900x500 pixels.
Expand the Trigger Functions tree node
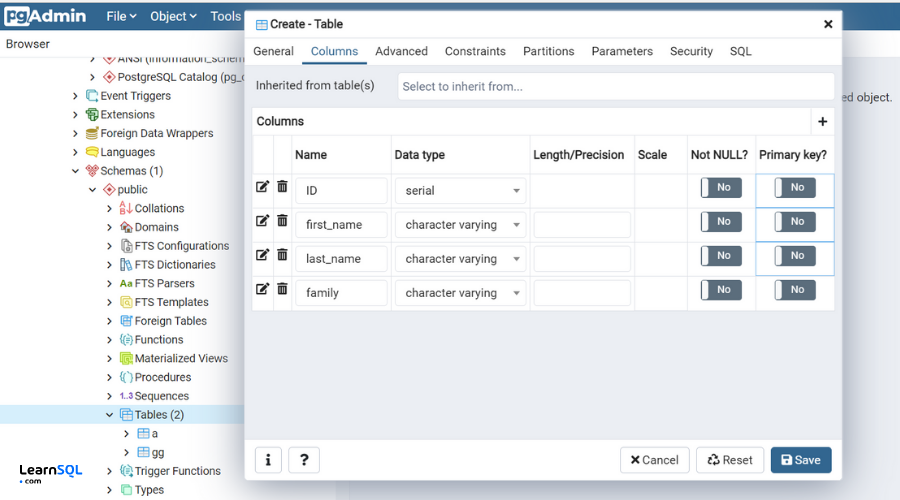(109, 471)
